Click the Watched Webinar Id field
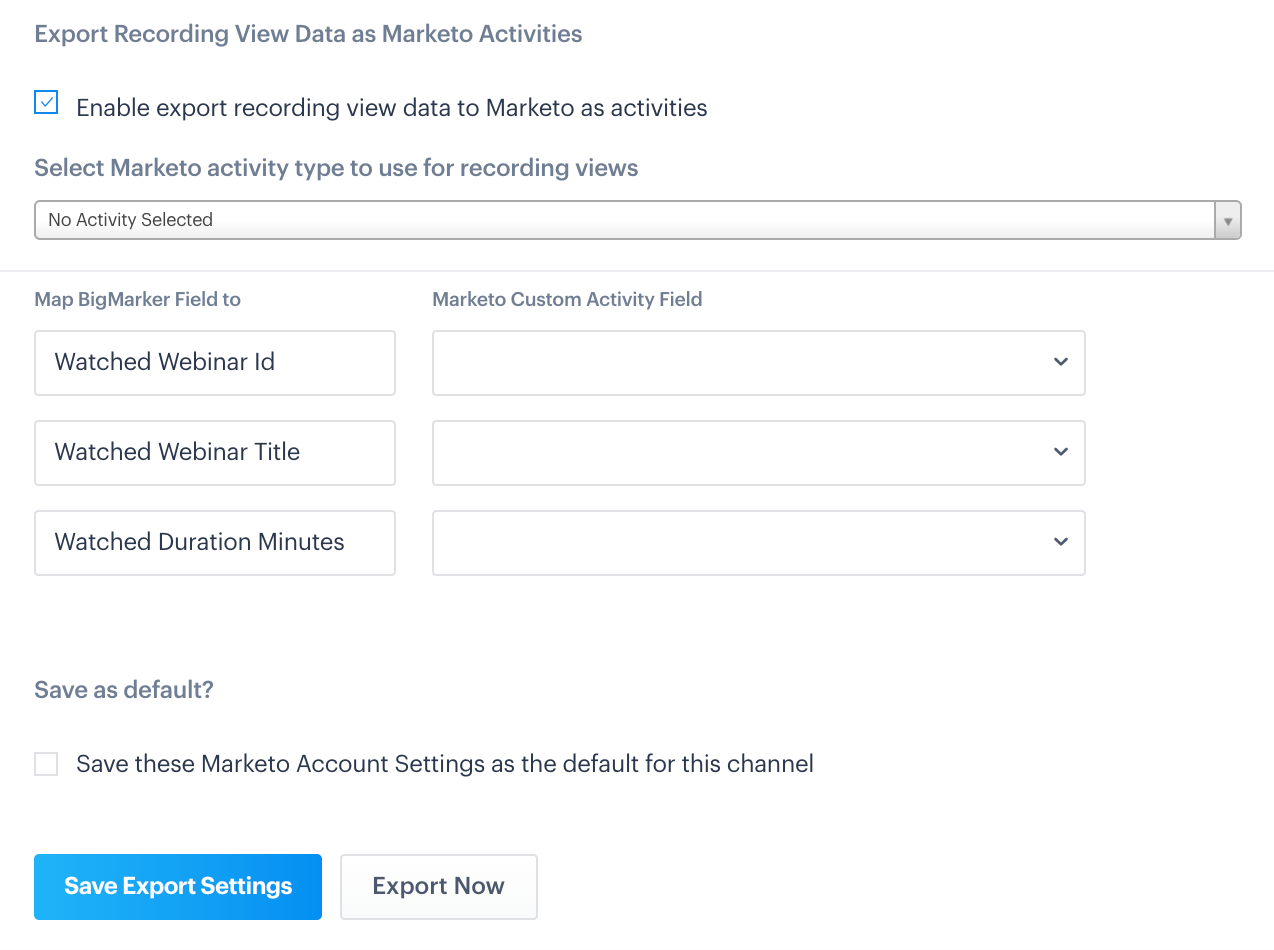Screen dimensions: 1274x950 click(x=215, y=363)
